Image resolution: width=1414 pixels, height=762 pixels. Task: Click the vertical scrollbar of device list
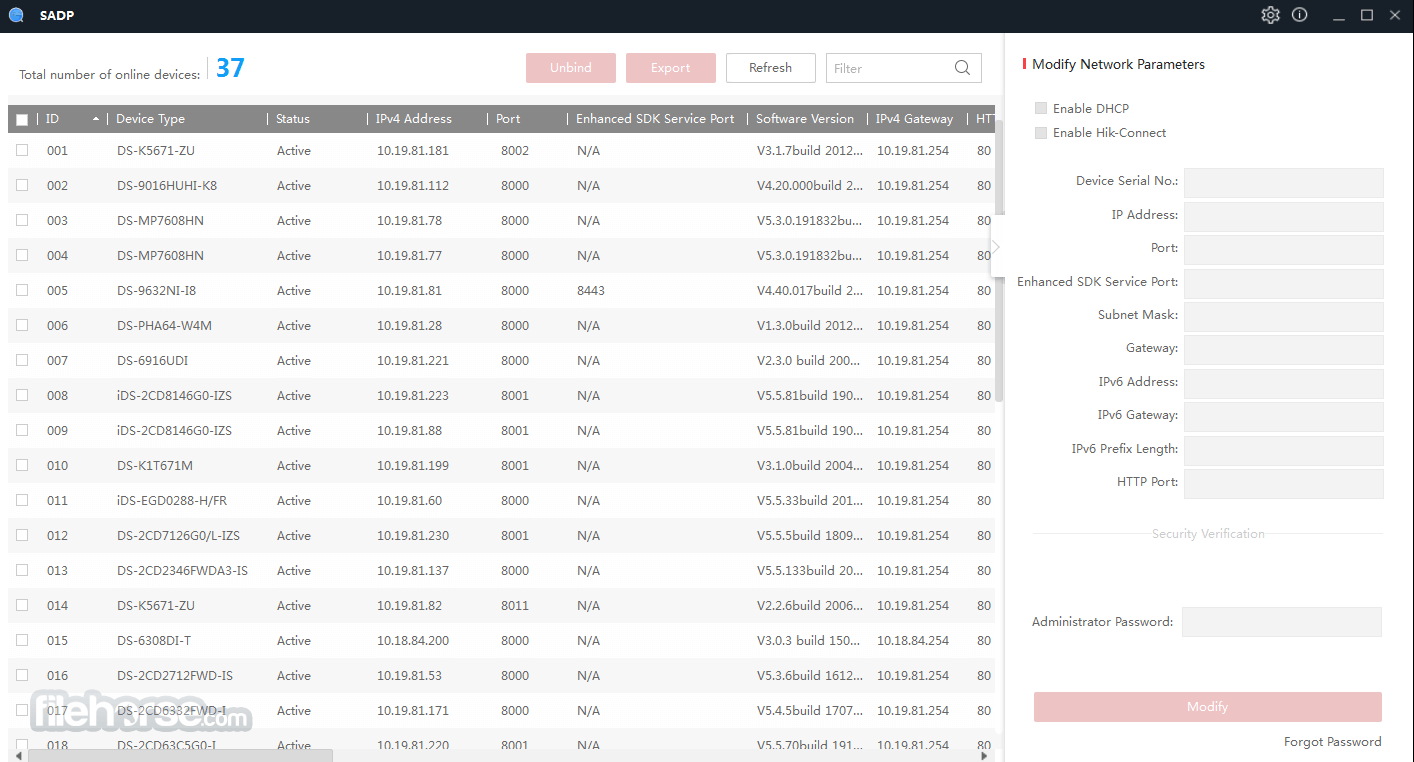click(x=999, y=260)
